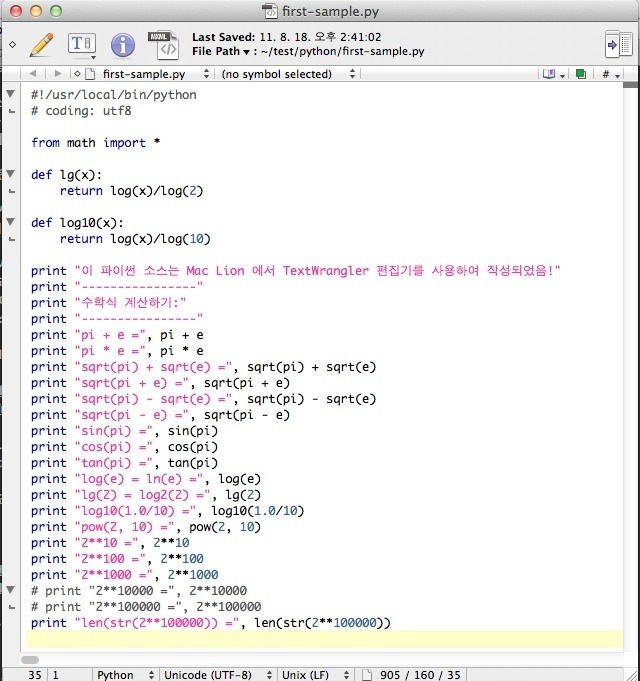Open the # marker menu
This screenshot has width=640, height=681.
coord(610,74)
